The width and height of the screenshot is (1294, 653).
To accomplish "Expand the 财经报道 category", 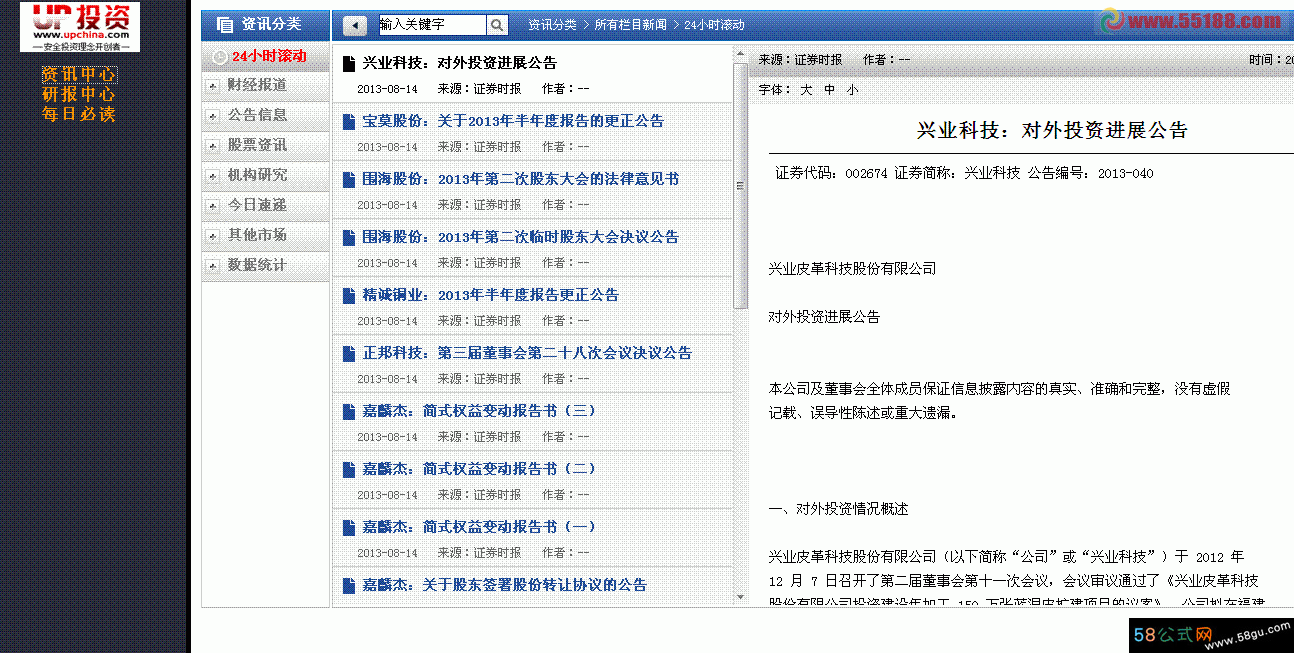I will [x=212, y=86].
